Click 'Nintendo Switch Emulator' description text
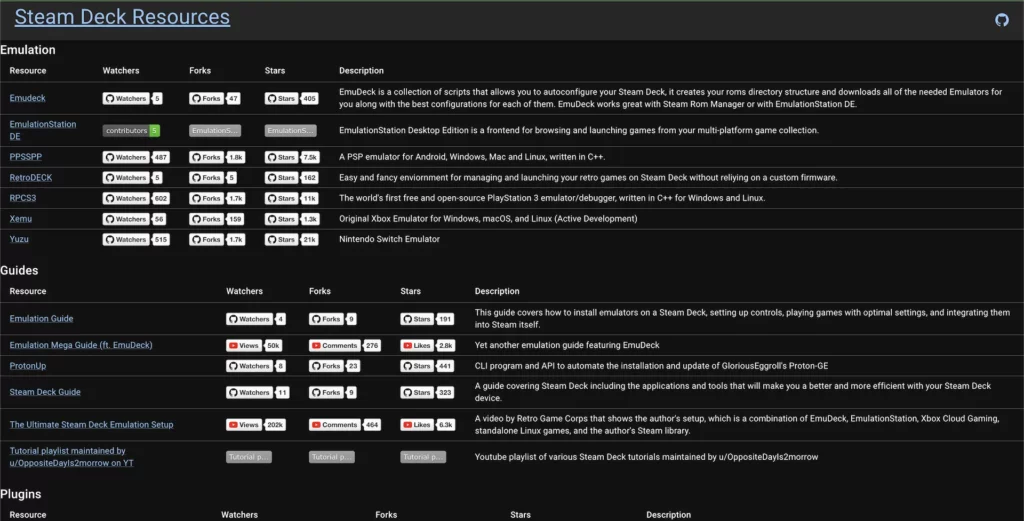 click(x=389, y=239)
